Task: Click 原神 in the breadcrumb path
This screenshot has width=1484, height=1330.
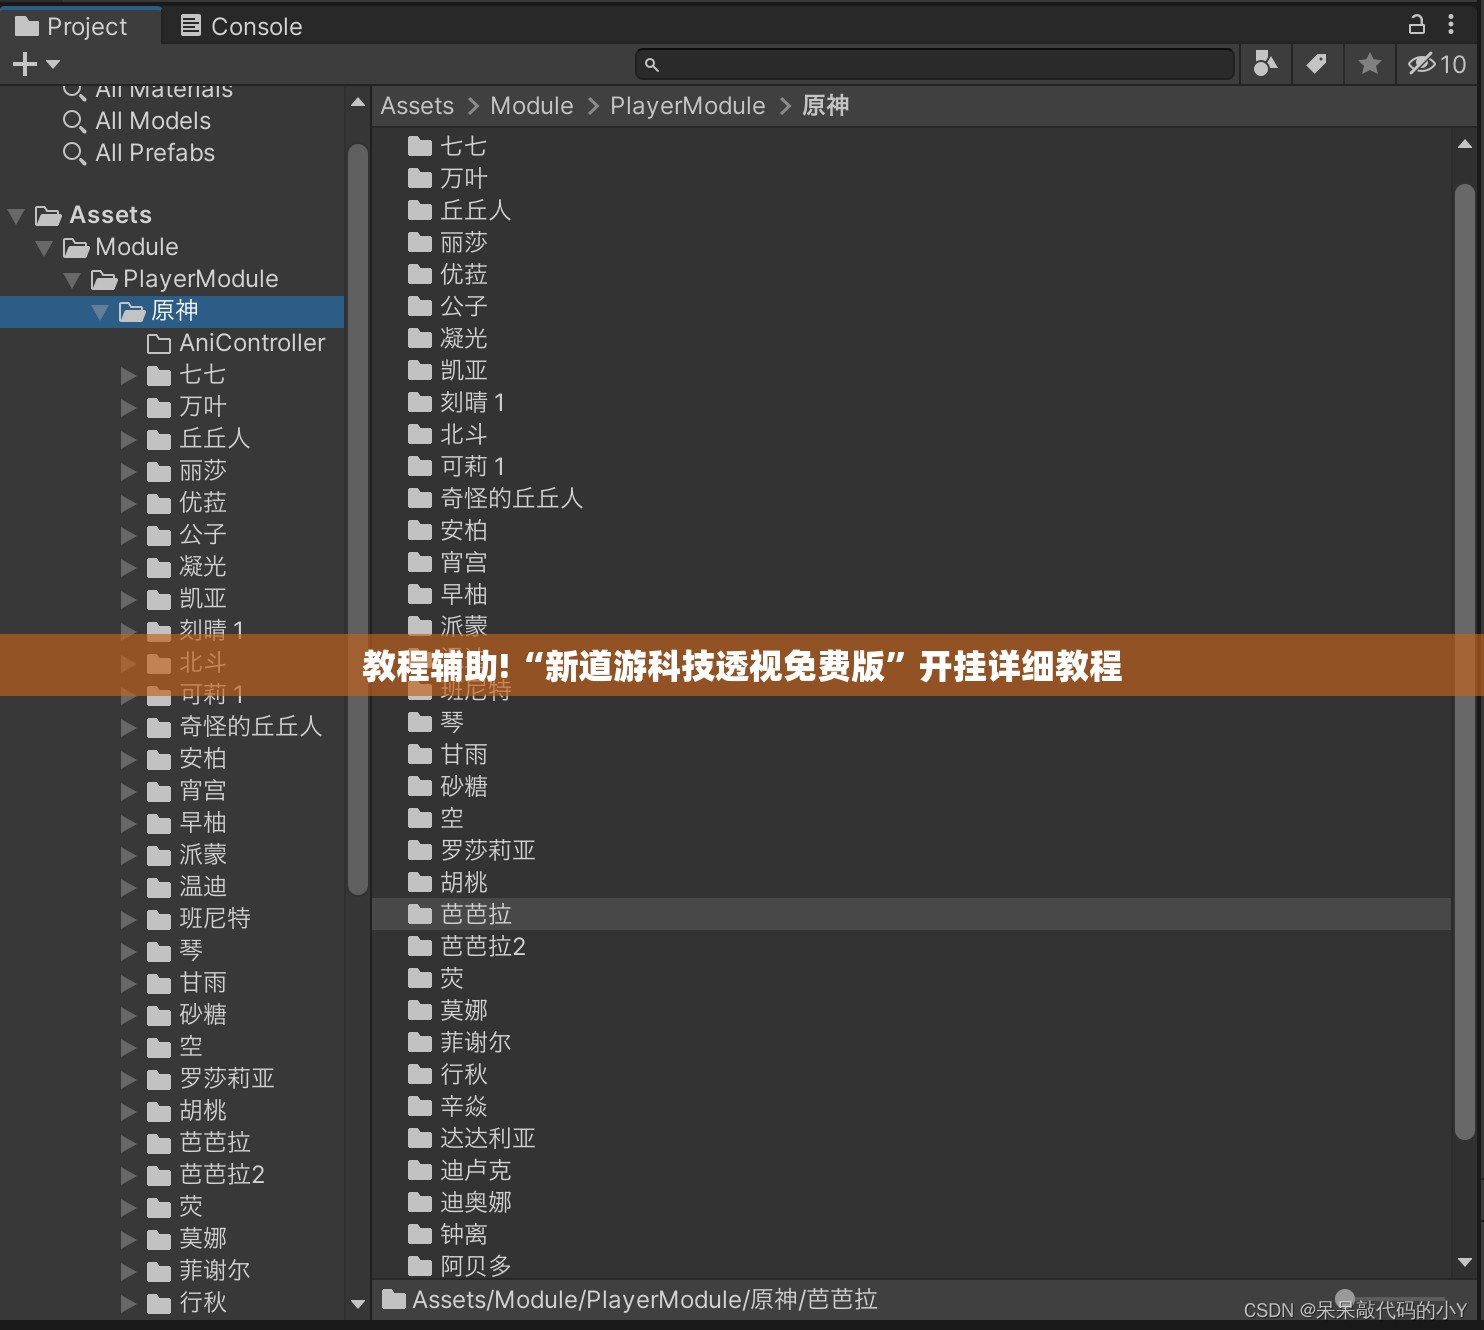Action: point(826,106)
